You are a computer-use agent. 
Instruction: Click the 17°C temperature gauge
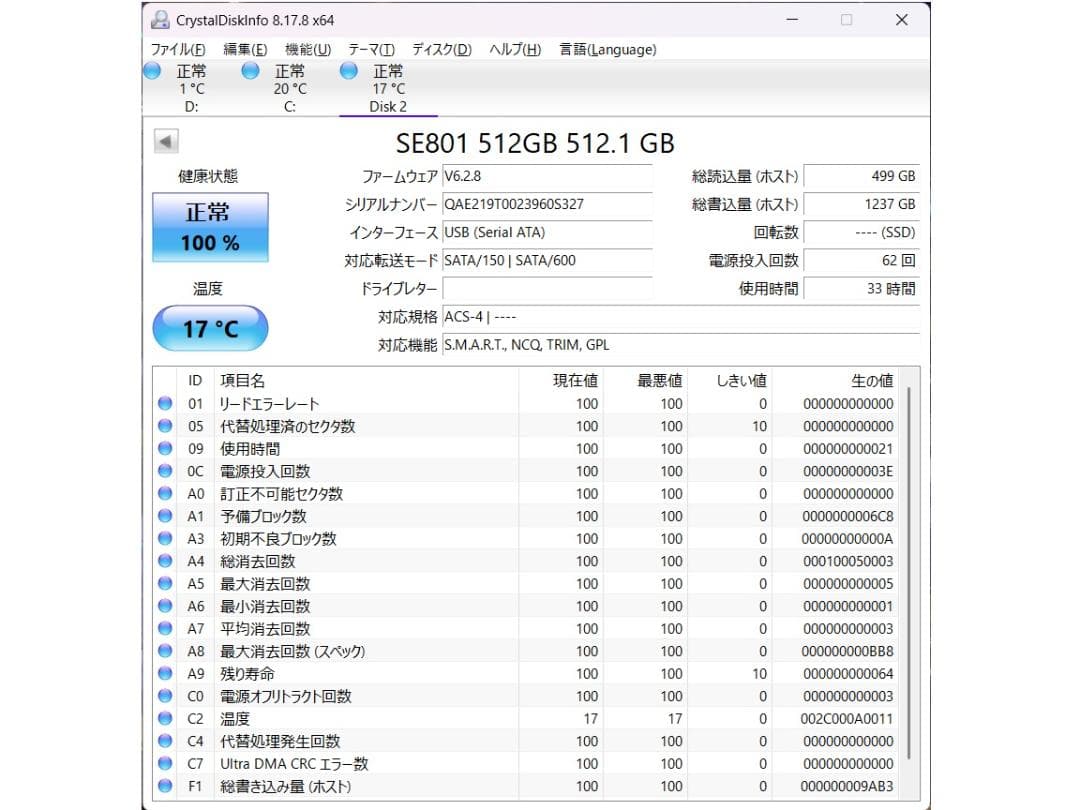click(210, 328)
